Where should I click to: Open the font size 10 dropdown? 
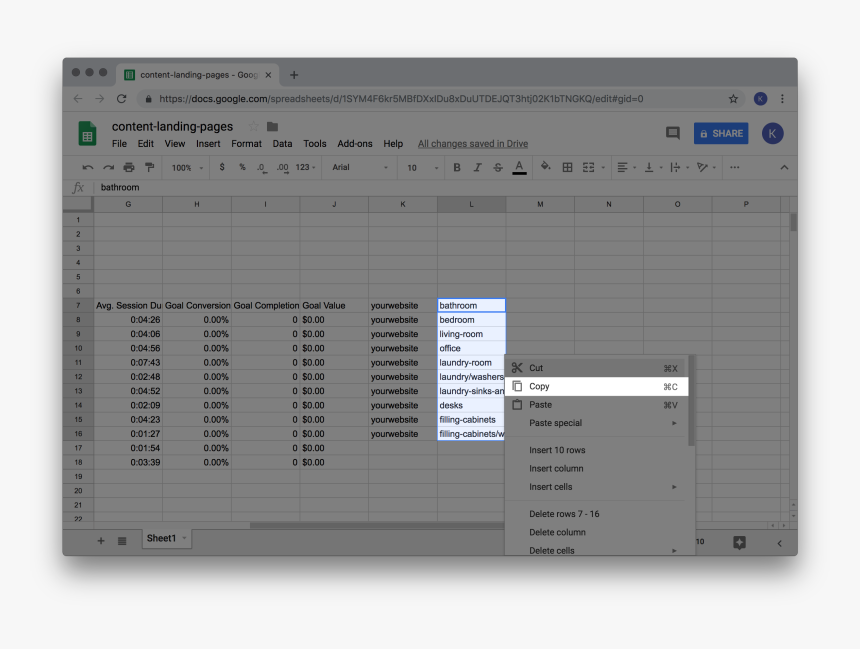[422, 168]
